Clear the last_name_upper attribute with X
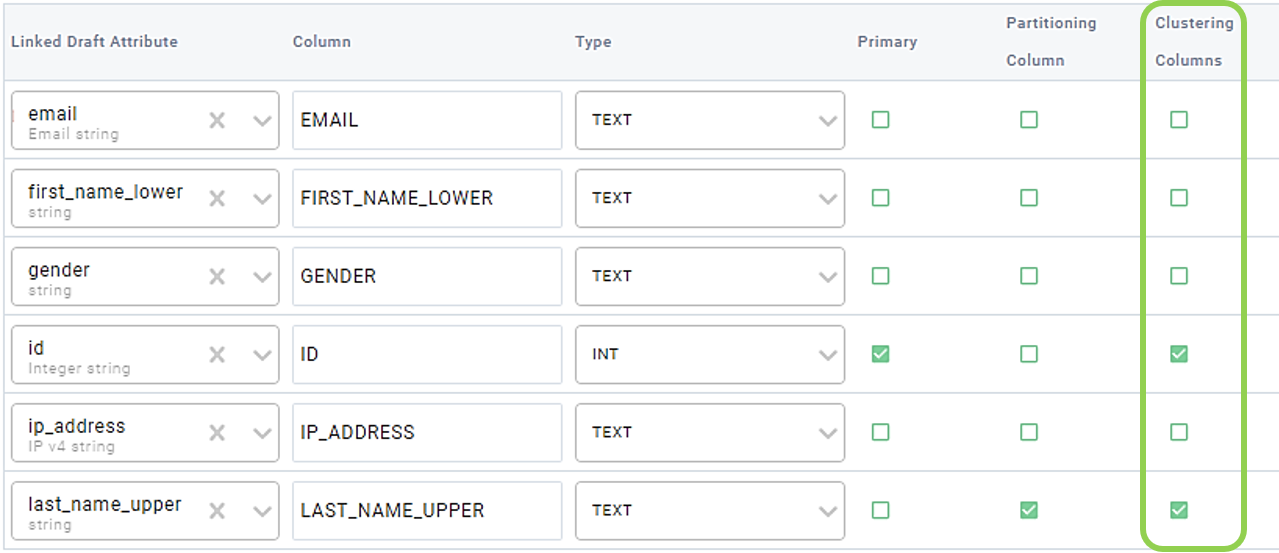1279x553 pixels. tap(217, 510)
